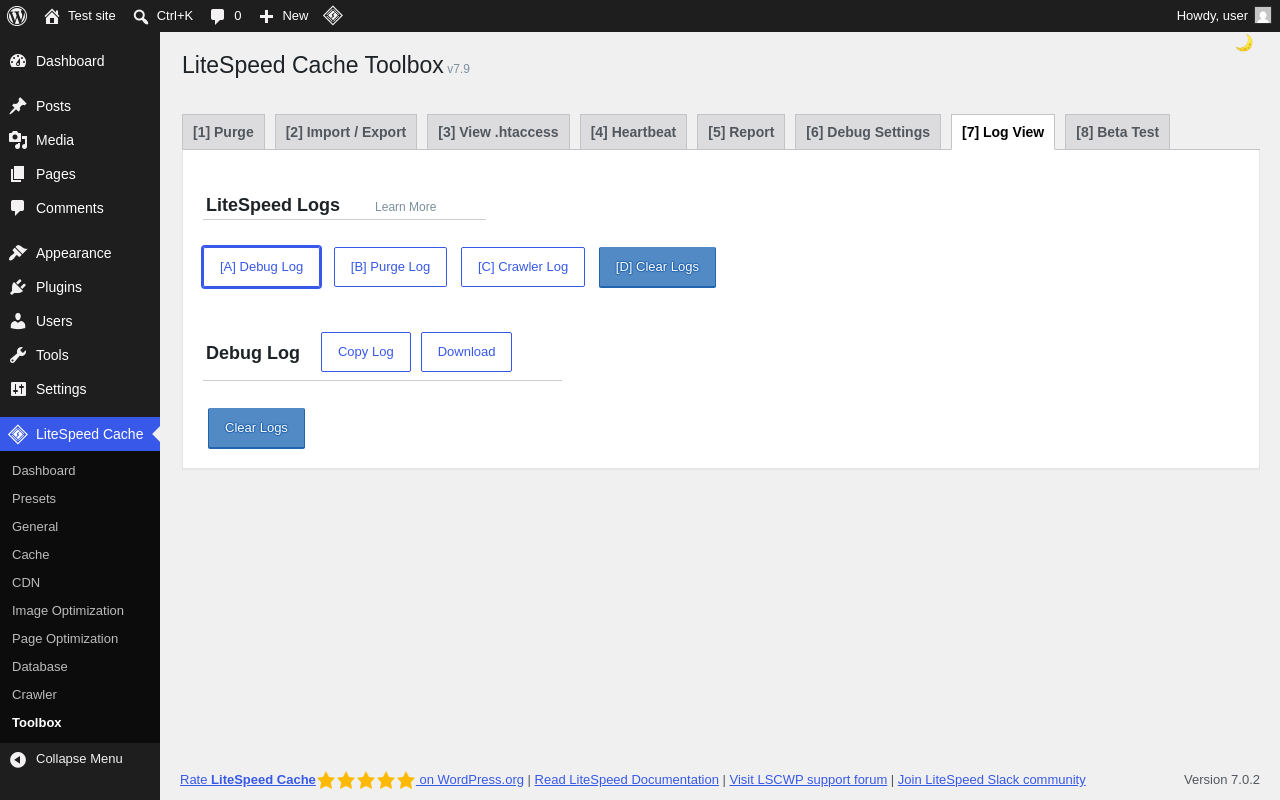Image resolution: width=1280 pixels, height=800 pixels.
Task: Open LiteSpeed diamond icon in admin bar
Action: pyautogui.click(x=333, y=15)
